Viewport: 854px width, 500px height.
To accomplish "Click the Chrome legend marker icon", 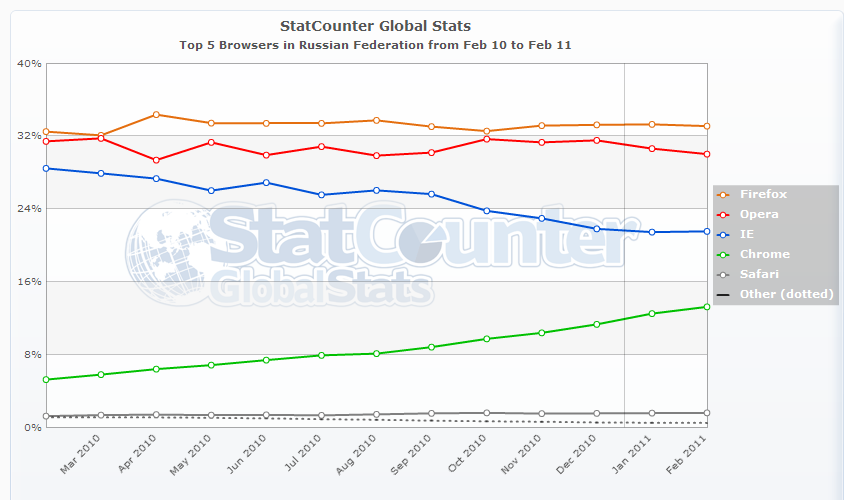I will (724, 254).
